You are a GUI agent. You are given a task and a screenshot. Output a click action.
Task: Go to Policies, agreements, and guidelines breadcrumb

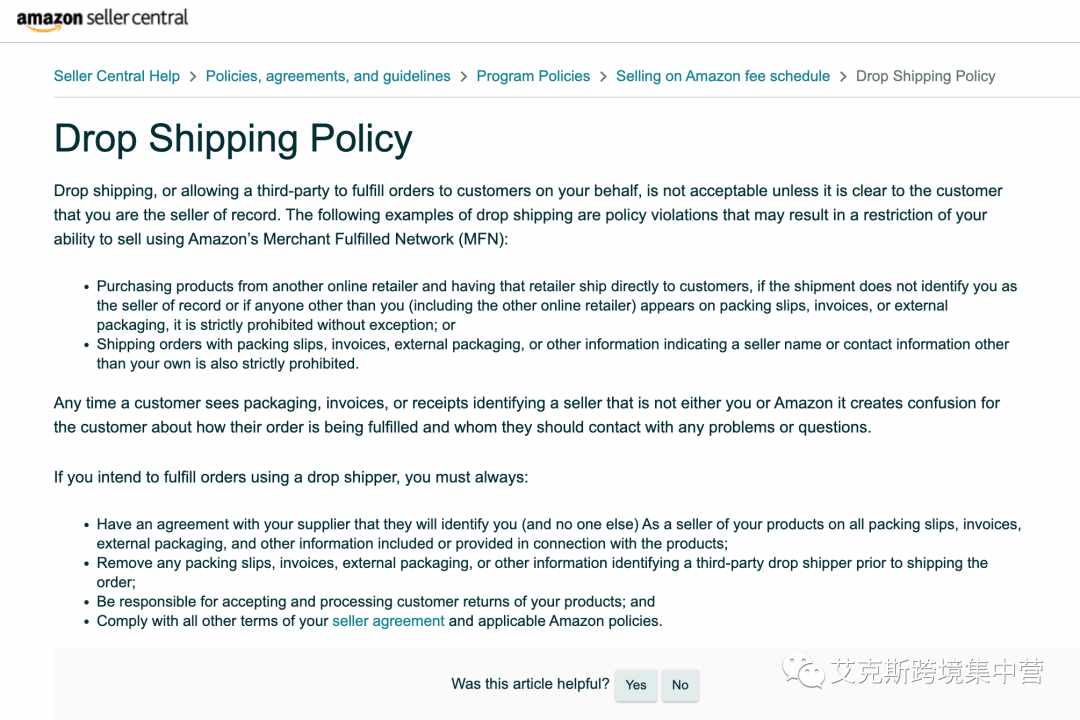pos(328,76)
